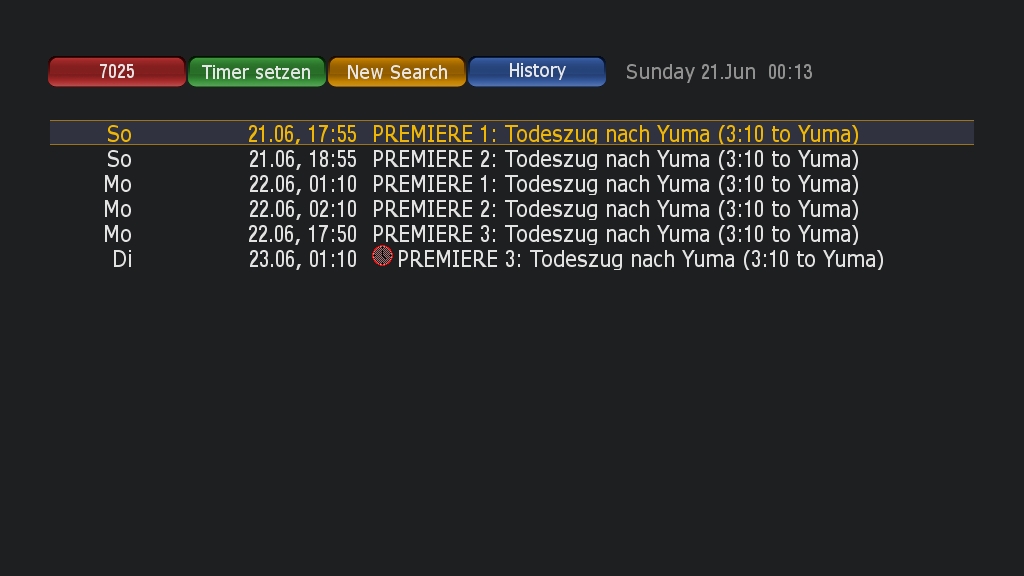Select the red 7025 button

coord(117,72)
